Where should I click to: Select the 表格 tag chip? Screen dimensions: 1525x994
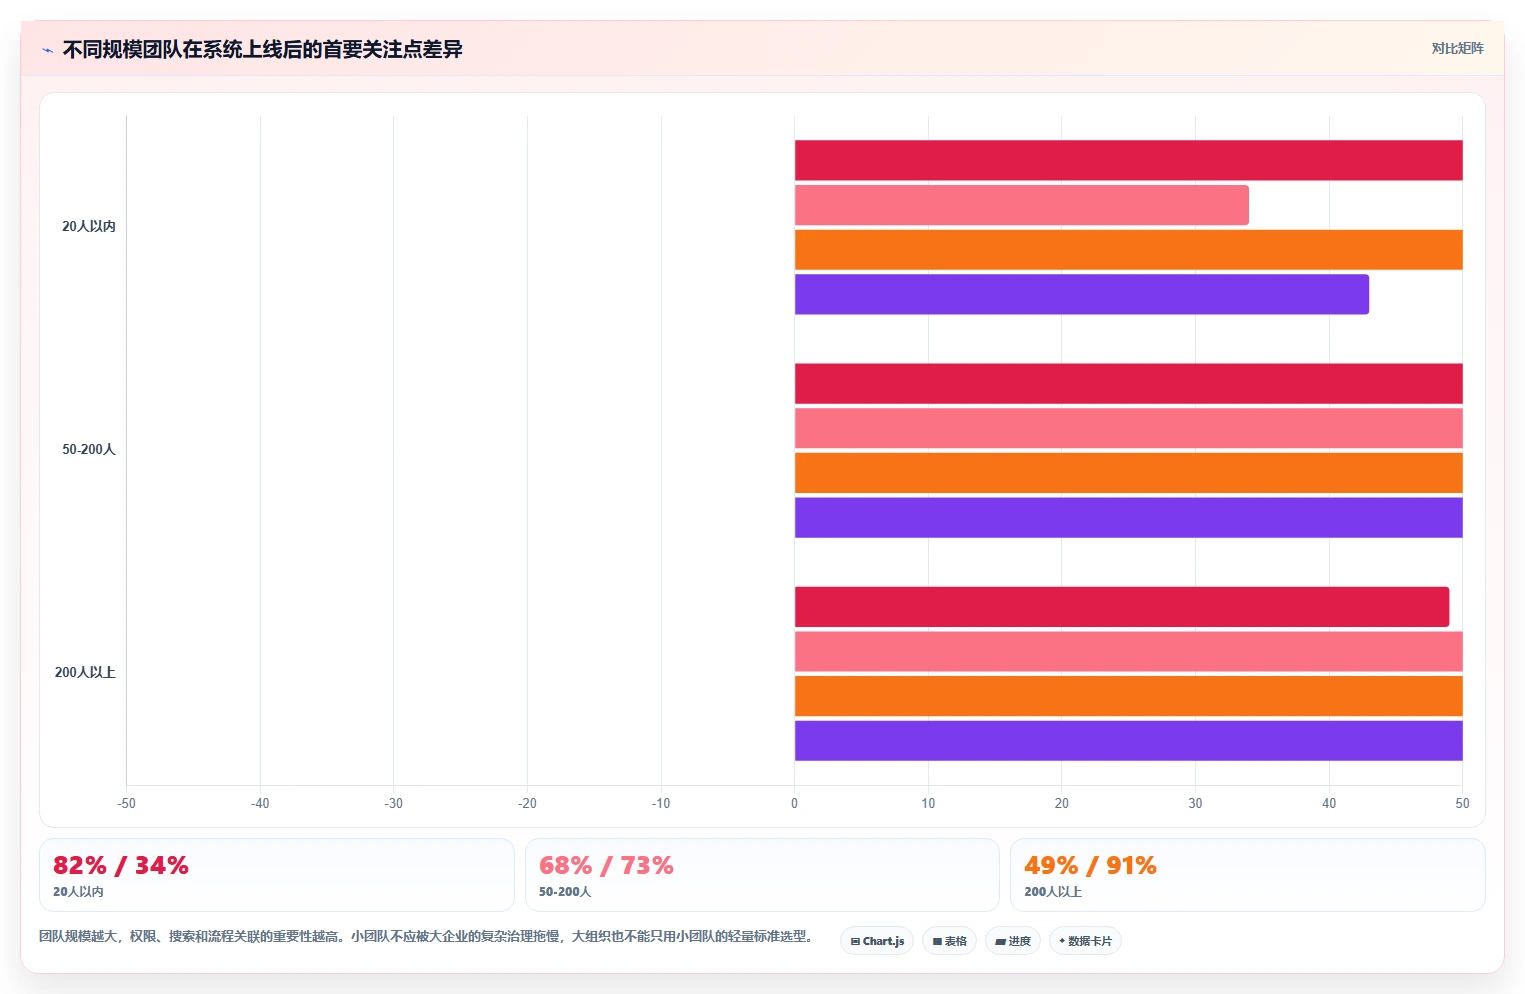(x=949, y=941)
